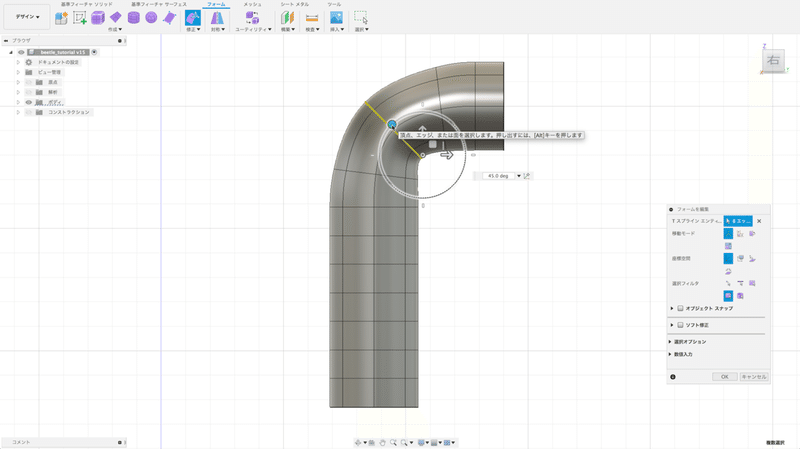Enable the Soft Modification checkbox
This screenshot has height=449, width=800.
(x=680, y=325)
